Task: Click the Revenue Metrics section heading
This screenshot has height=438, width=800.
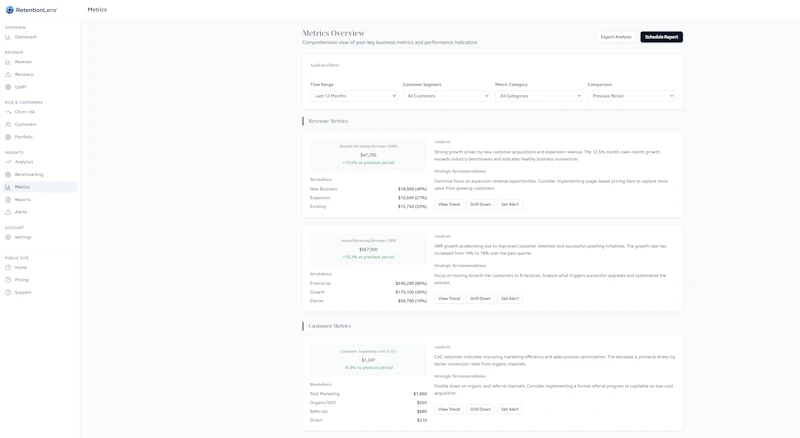Action: tap(328, 121)
